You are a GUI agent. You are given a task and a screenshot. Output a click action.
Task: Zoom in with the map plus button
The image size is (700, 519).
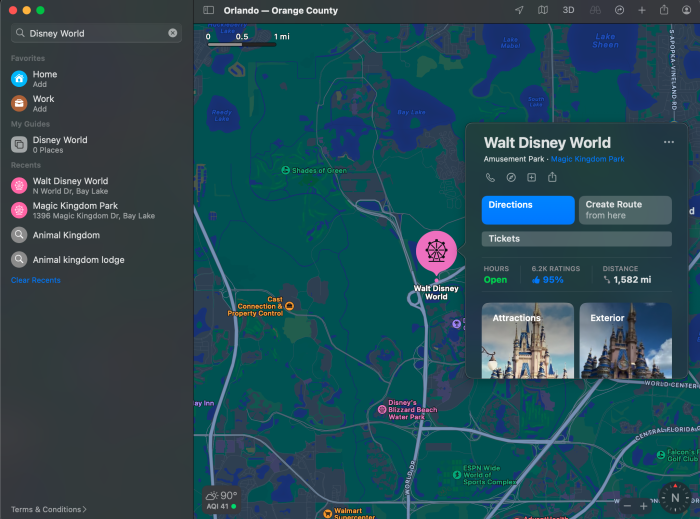point(643,506)
